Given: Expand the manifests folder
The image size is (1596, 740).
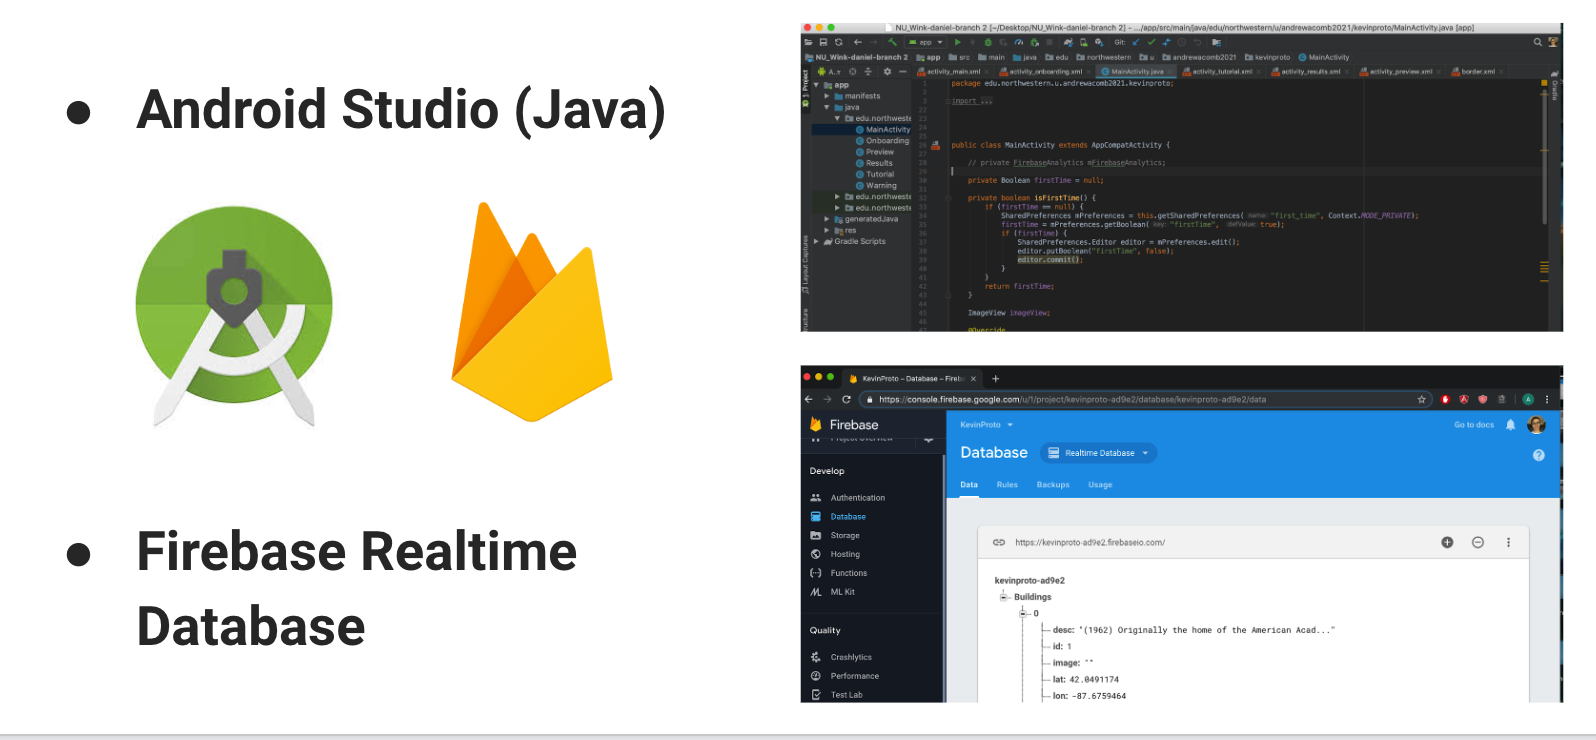Looking at the screenshot, I should (x=826, y=96).
